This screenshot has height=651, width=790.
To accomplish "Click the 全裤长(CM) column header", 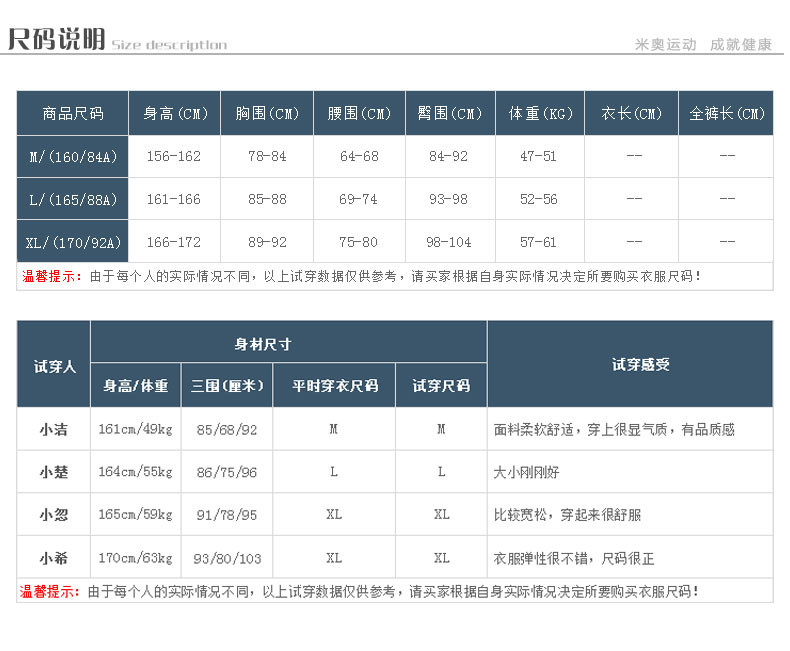I will coord(726,114).
